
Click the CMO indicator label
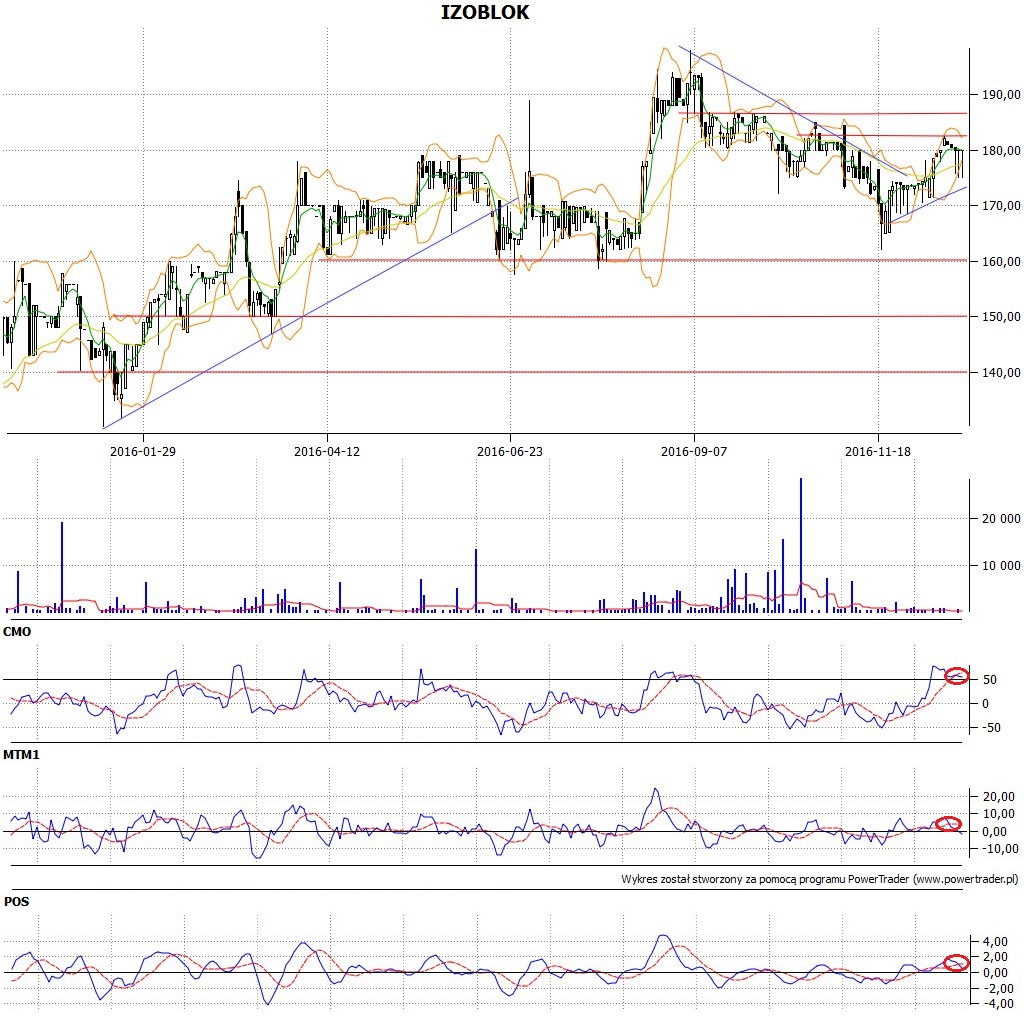coord(17,632)
